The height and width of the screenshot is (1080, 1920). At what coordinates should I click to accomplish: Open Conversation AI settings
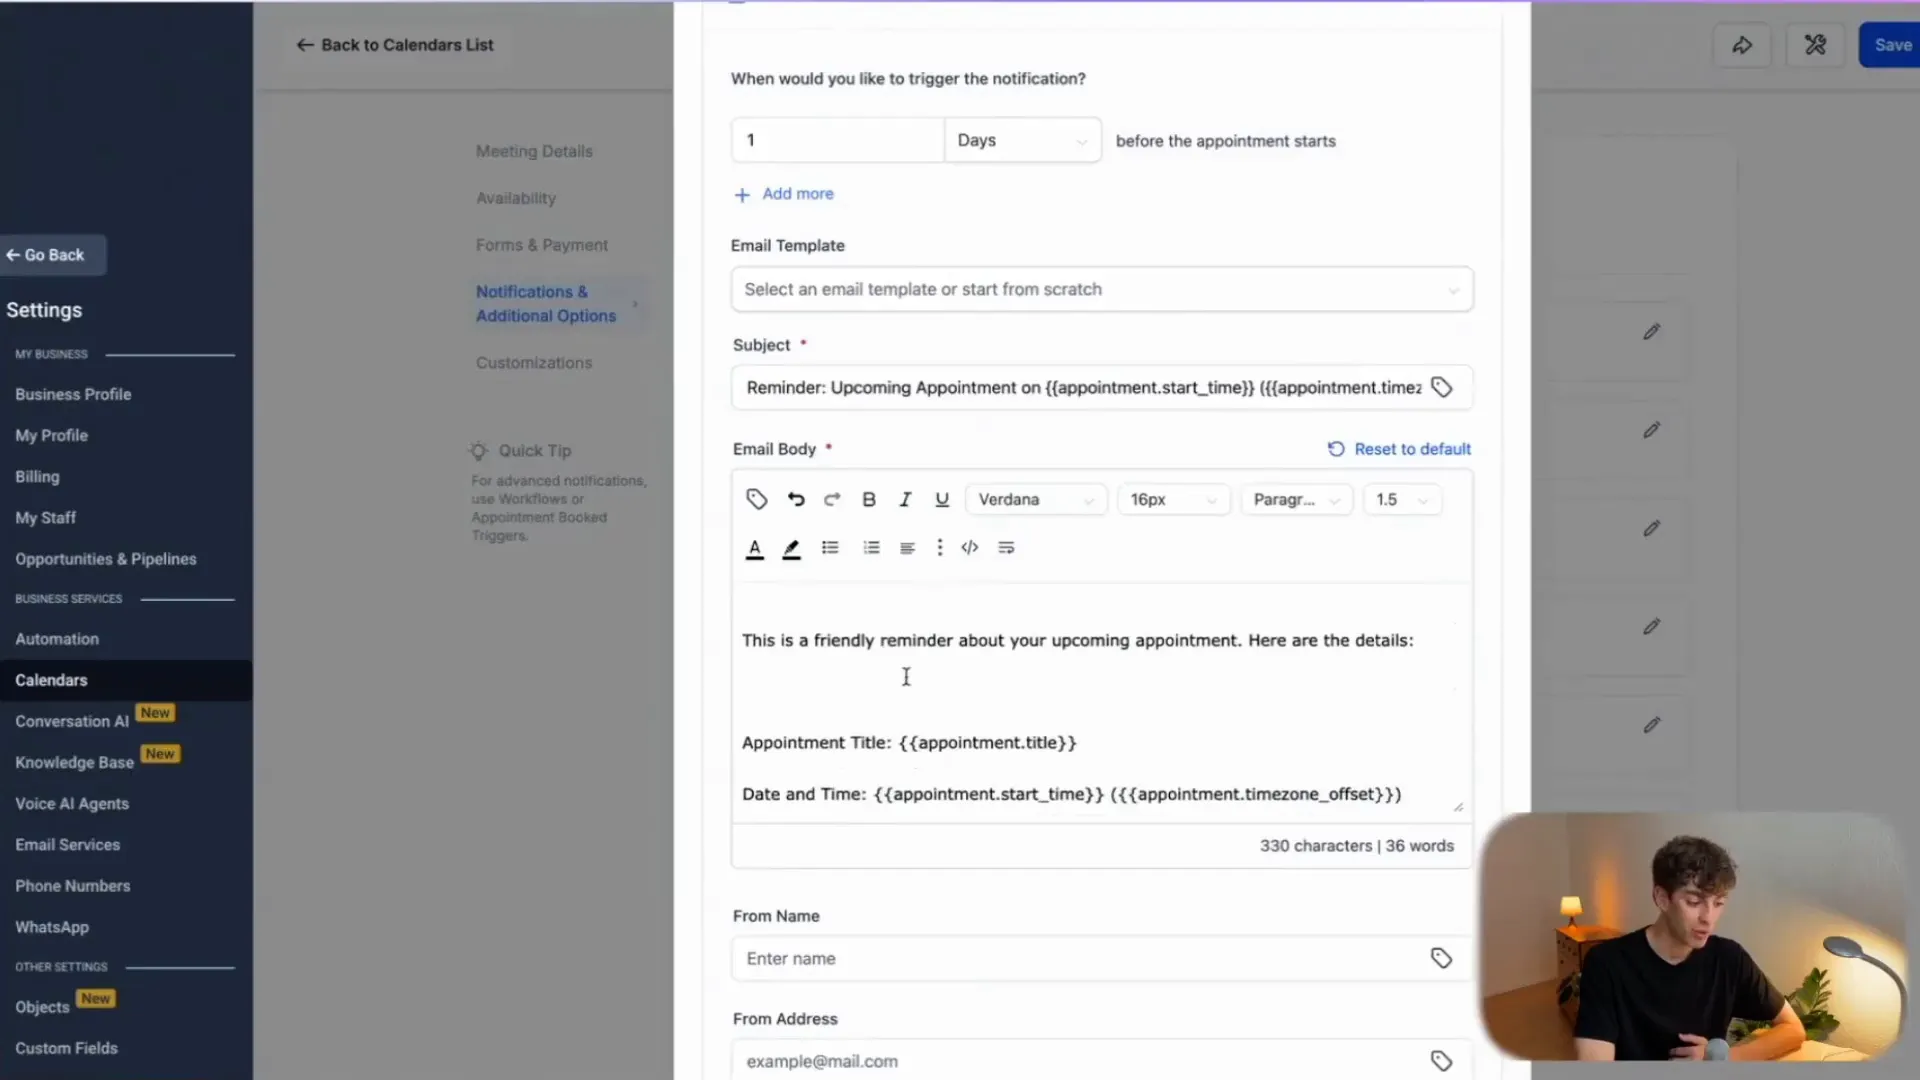[x=72, y=721]
